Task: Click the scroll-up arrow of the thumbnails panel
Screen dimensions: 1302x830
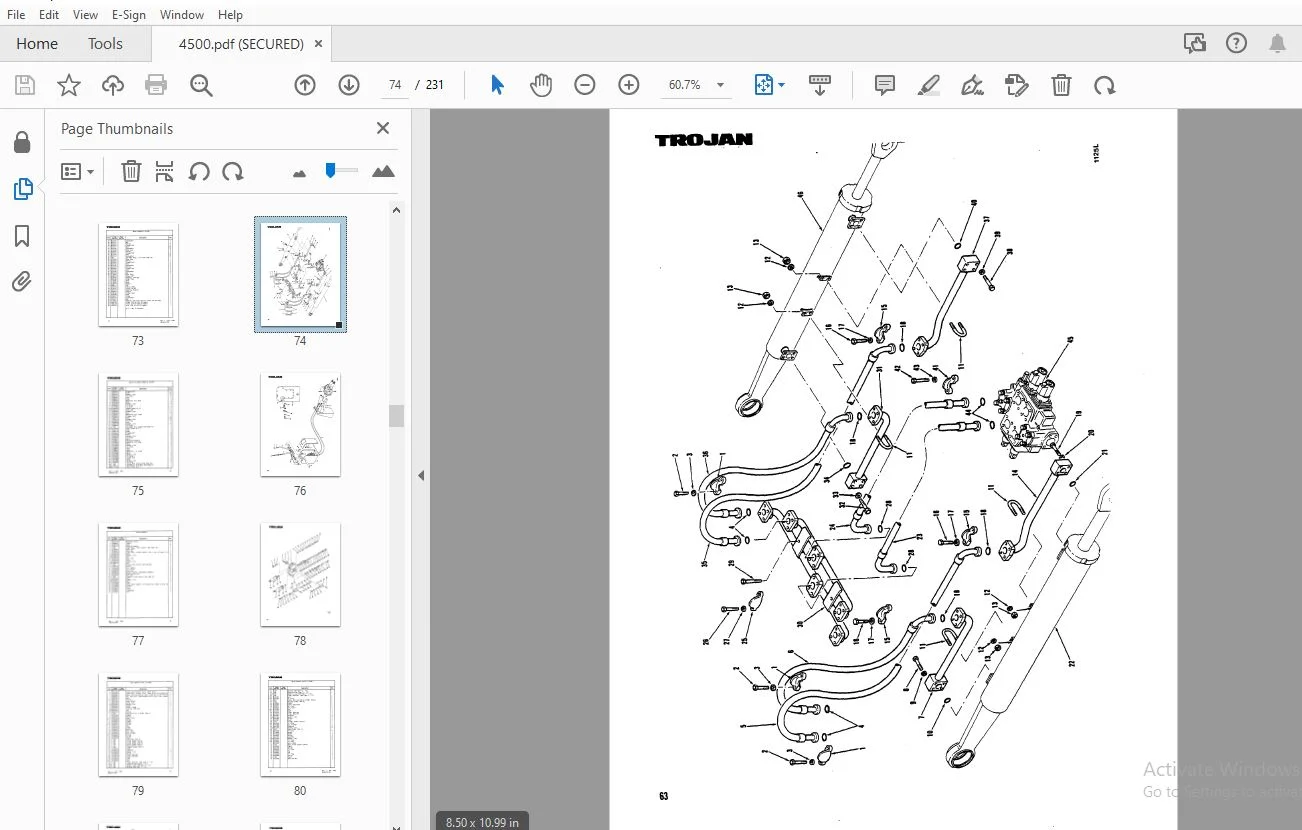Action: [x=397, y=210]
